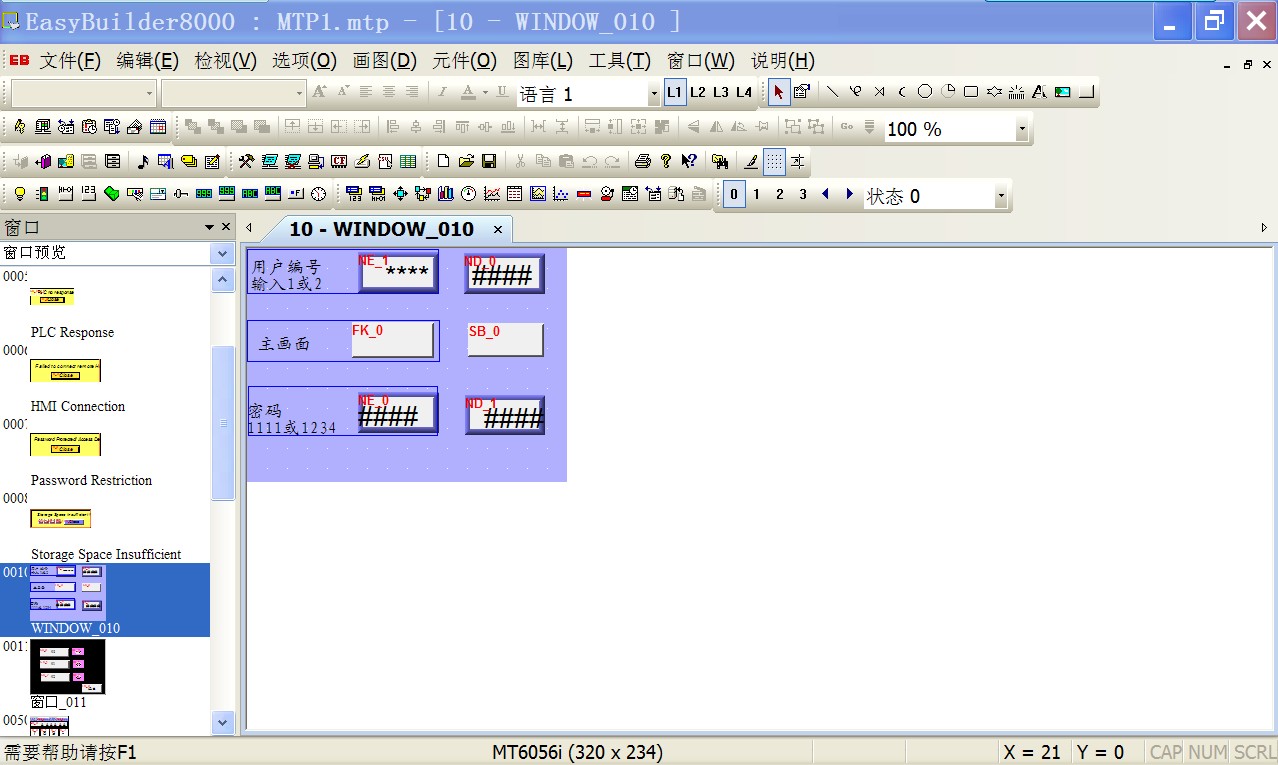
Task: Select the 窗口_011 window thumbnail
Action: (67, 668)
